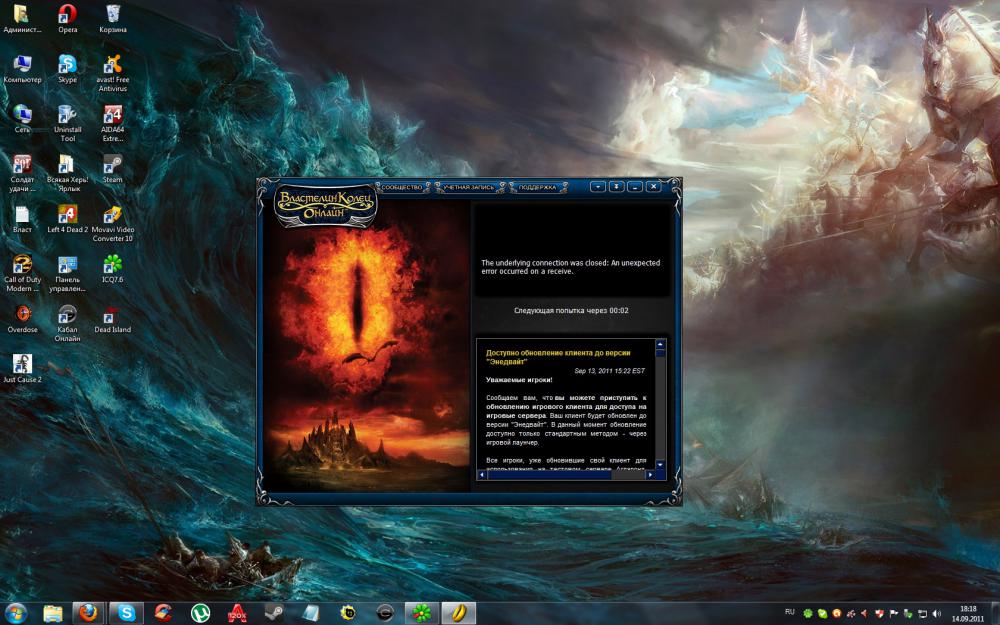Click the "Следующая попытка через 00:02" text
The width and height of the screenshot is (1000, 625).
click(571, 311)
